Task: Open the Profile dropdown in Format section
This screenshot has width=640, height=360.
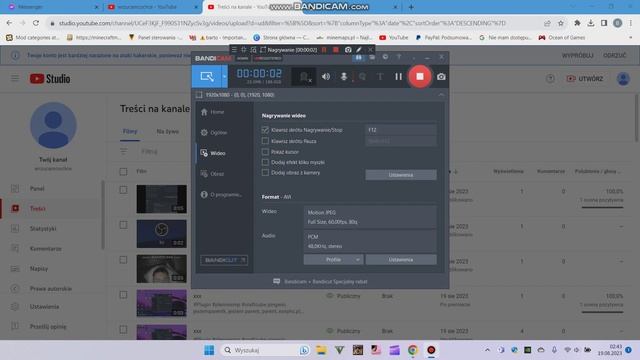Action: click(333, 260)
